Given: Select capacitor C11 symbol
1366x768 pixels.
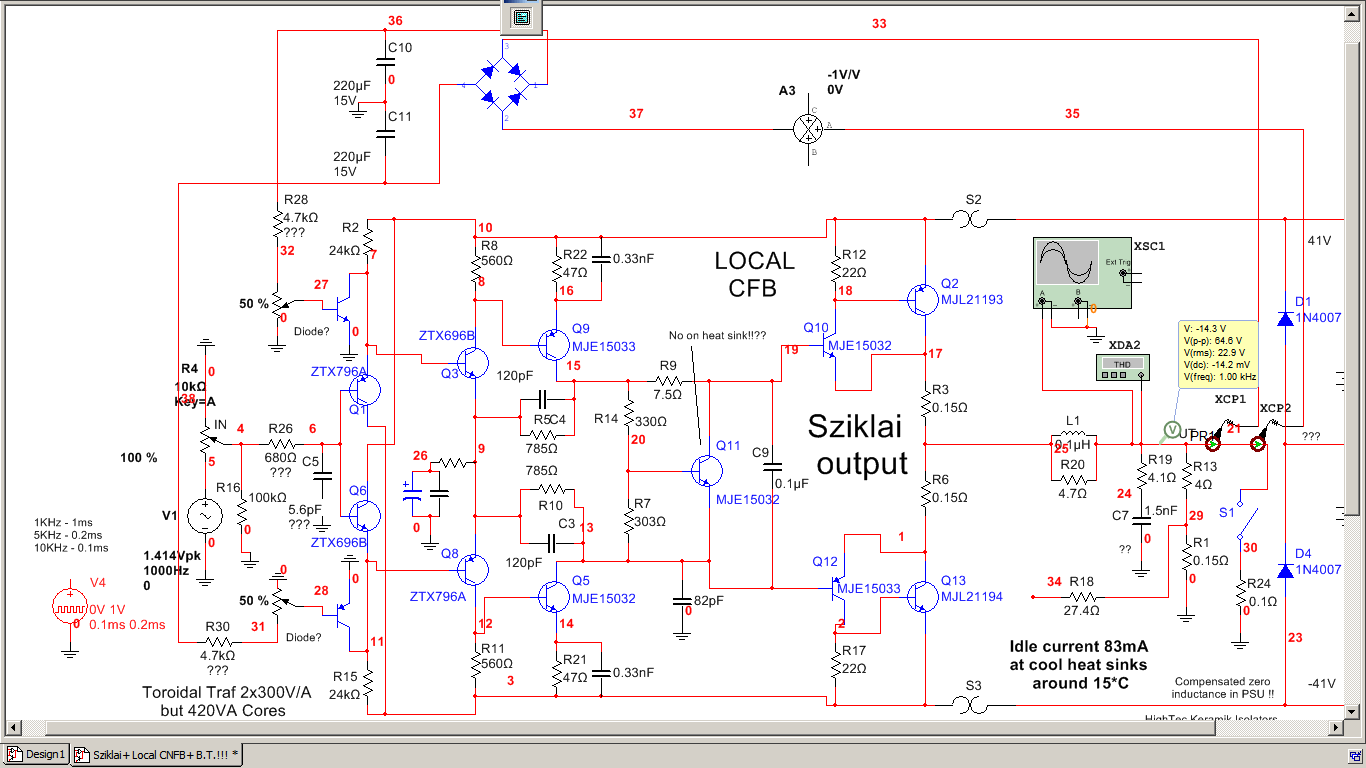Looking at the screenshot, I should pyautogui.click(x=385, y=132).
